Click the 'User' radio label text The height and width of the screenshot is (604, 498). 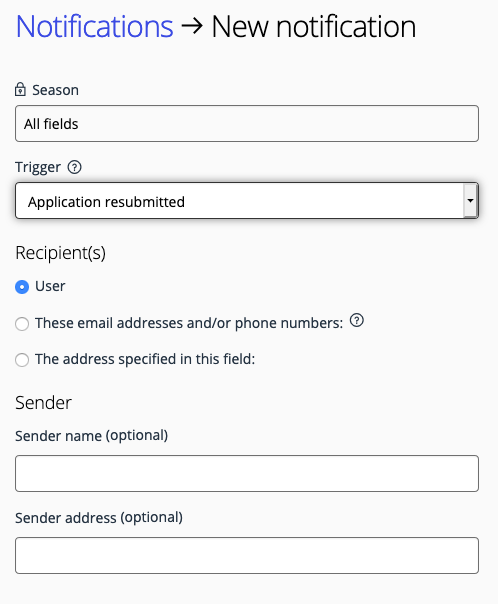[x=50, y=286]
